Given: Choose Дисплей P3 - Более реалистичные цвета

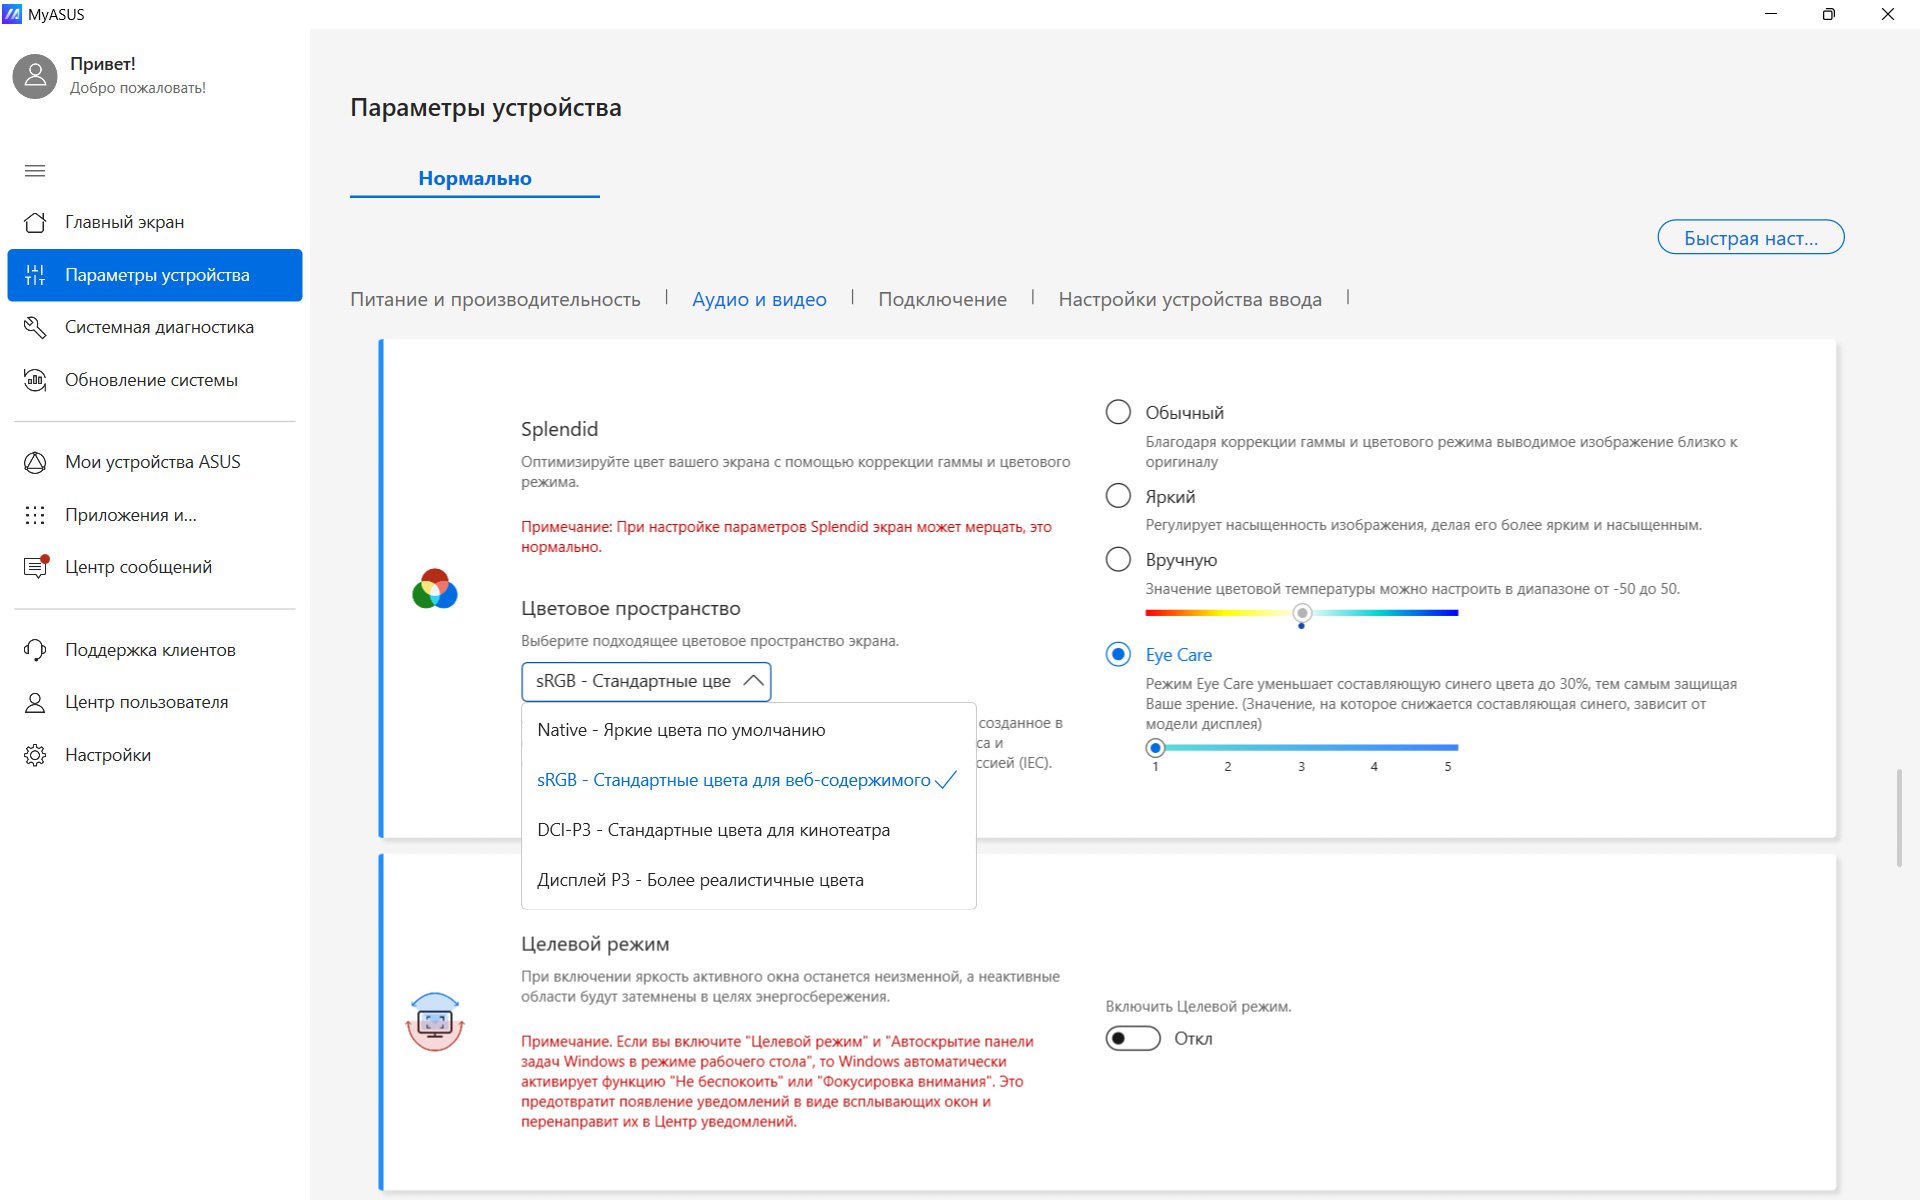Looking at the screenshot, I should click(748, 880).
